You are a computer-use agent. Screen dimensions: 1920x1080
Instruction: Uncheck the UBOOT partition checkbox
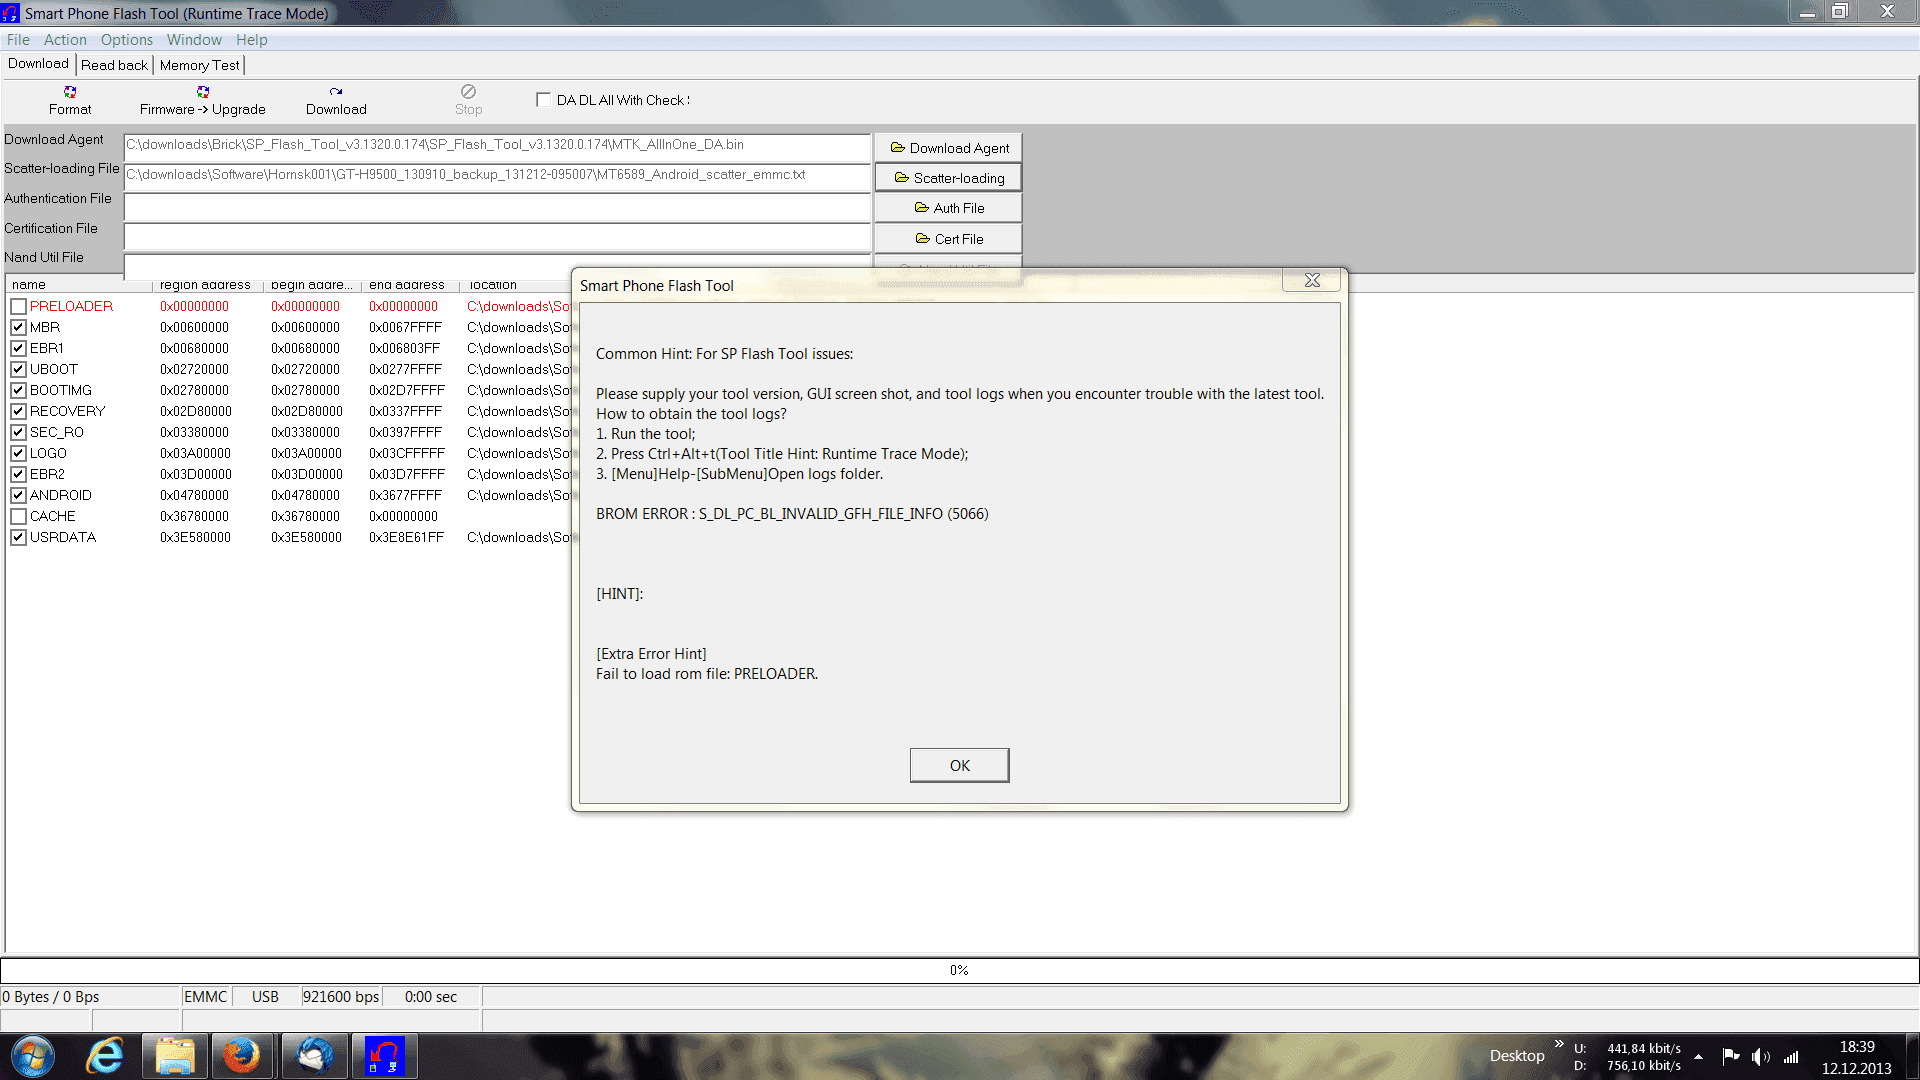click(18, 370)
